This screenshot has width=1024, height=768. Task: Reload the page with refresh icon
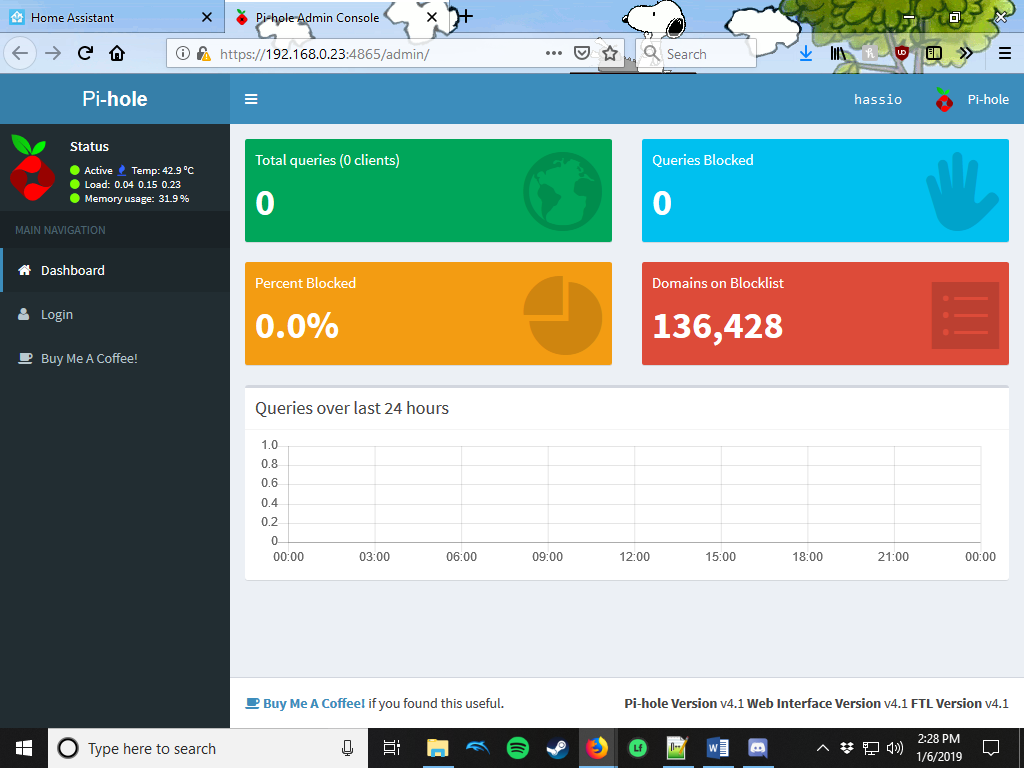[84, 53]
